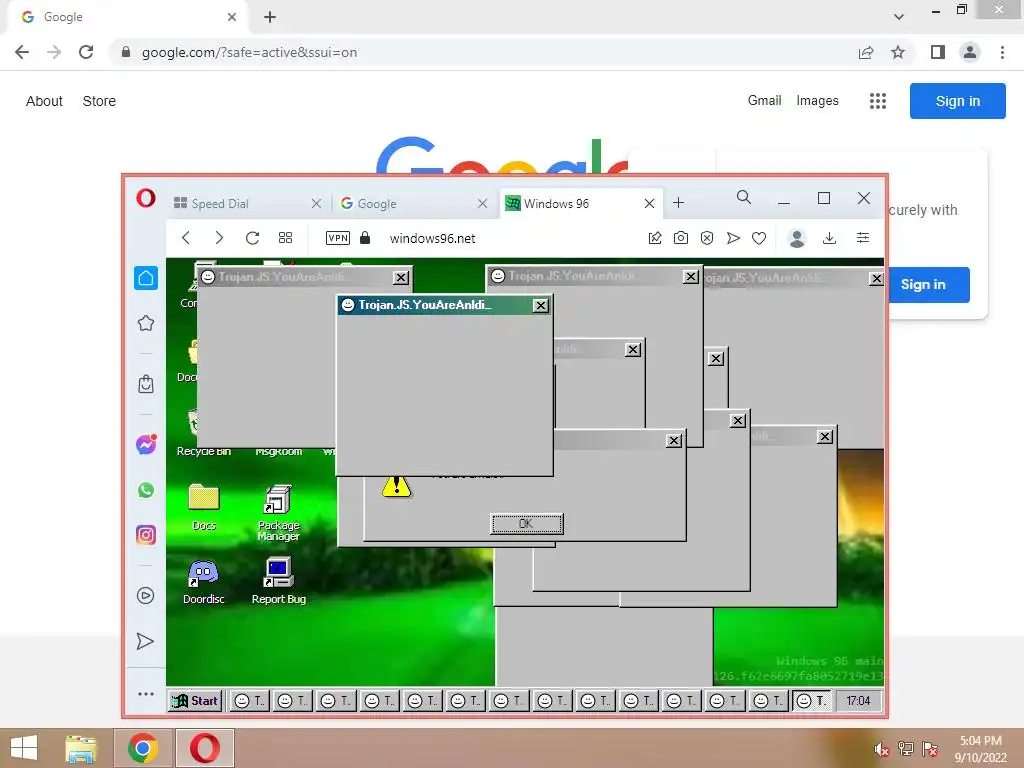Open a new tab in Opera
1024x768 pixels.
tap(679, 202)
